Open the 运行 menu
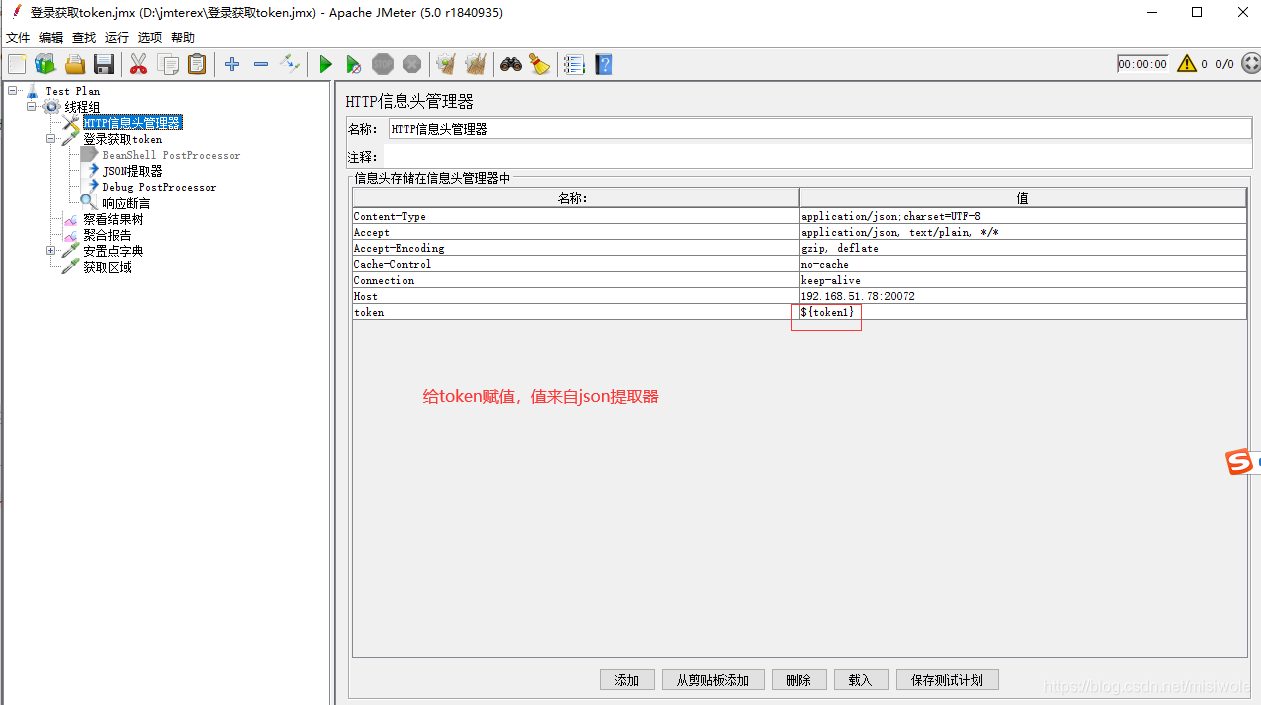 [x=117, y=37]
